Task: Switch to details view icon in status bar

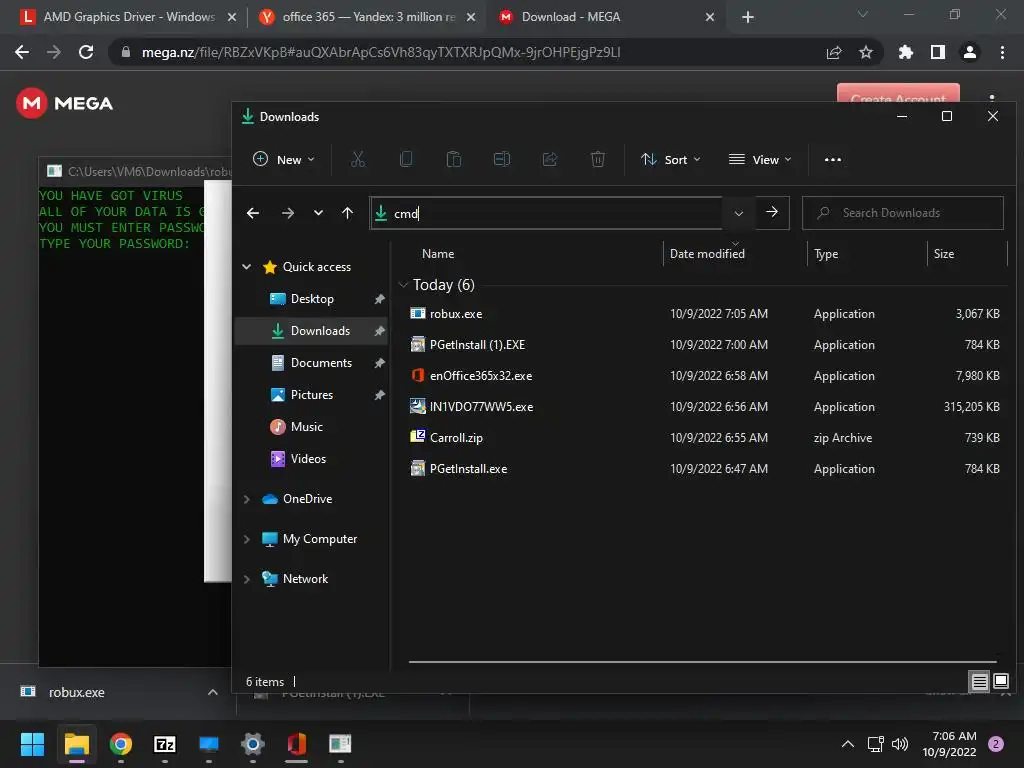Action: click(x=980, y=682)
